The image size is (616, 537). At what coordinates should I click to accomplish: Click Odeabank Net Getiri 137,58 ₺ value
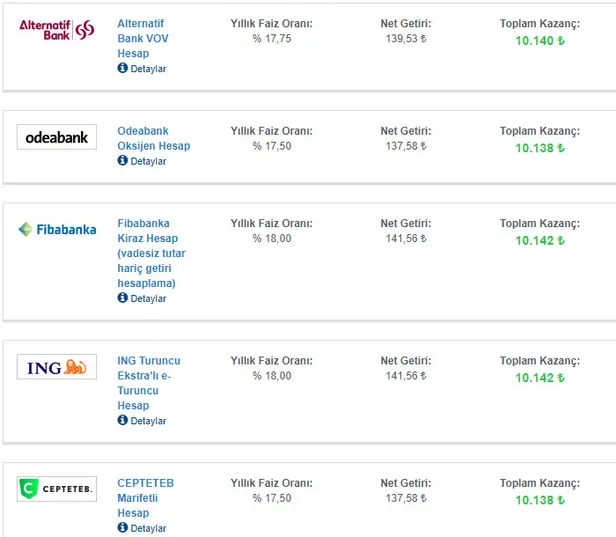pos(404,146)
